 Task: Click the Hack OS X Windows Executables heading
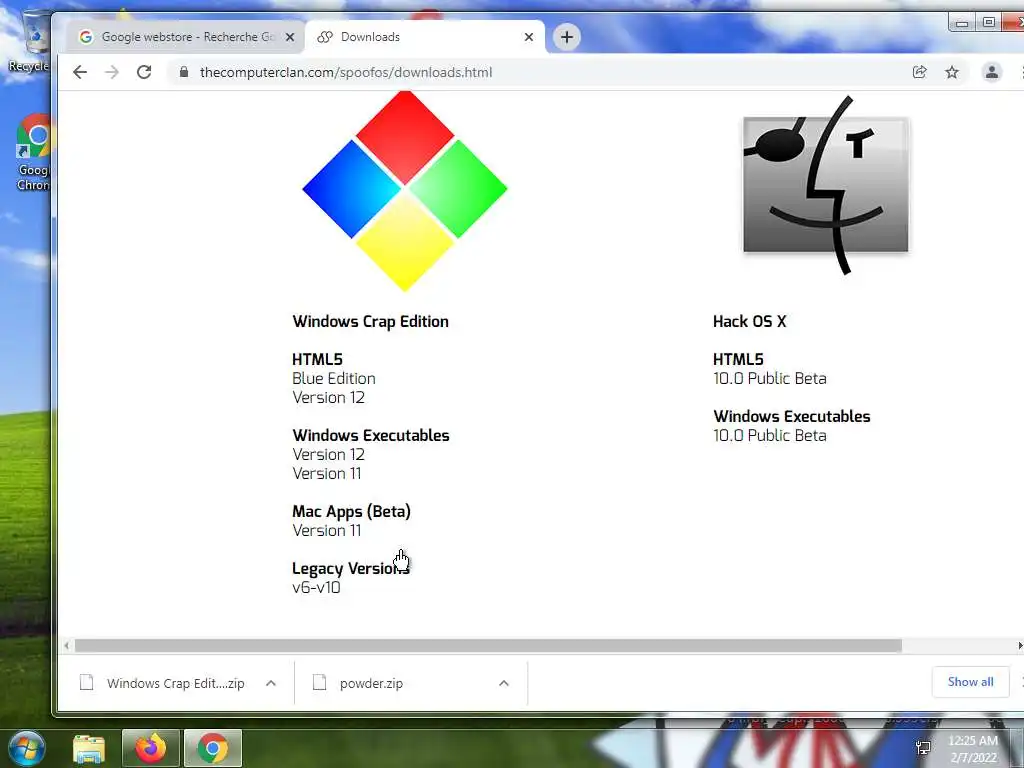click(792, 417)
